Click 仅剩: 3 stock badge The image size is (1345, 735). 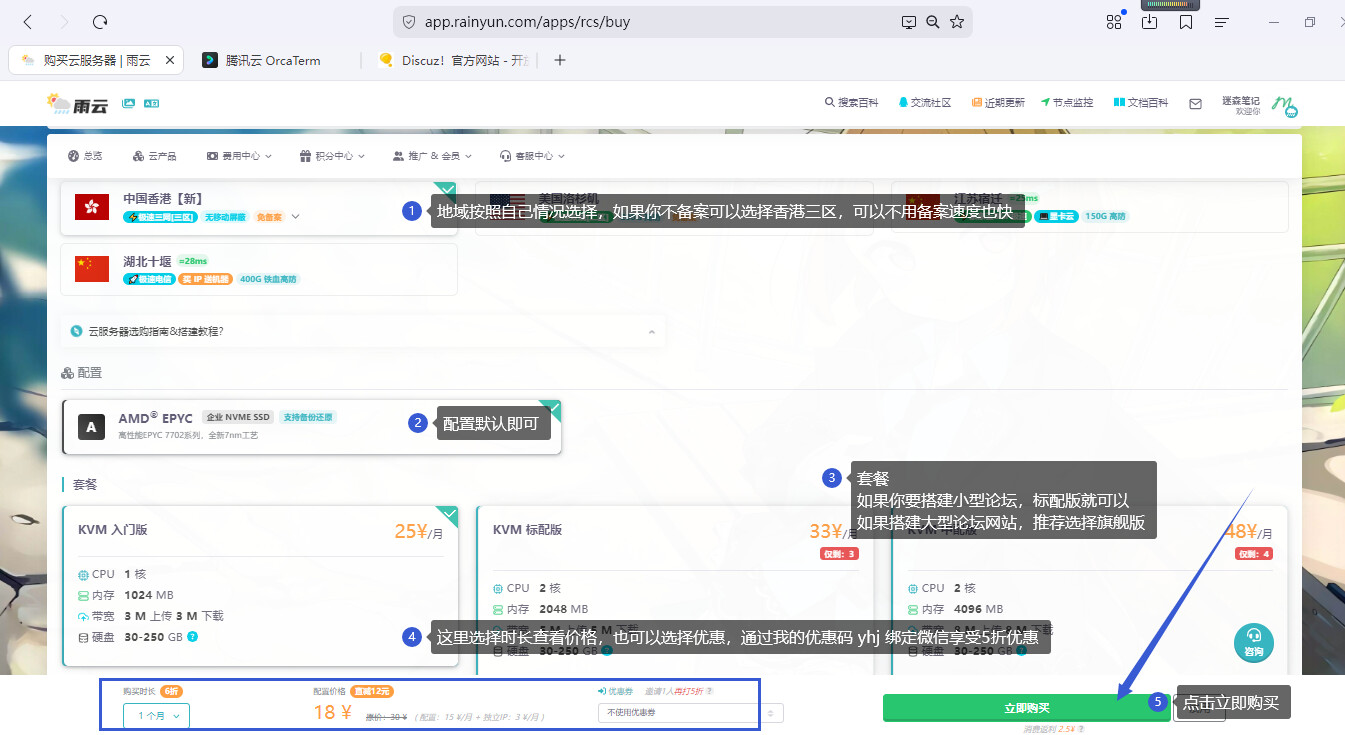[x=839, y=554]
